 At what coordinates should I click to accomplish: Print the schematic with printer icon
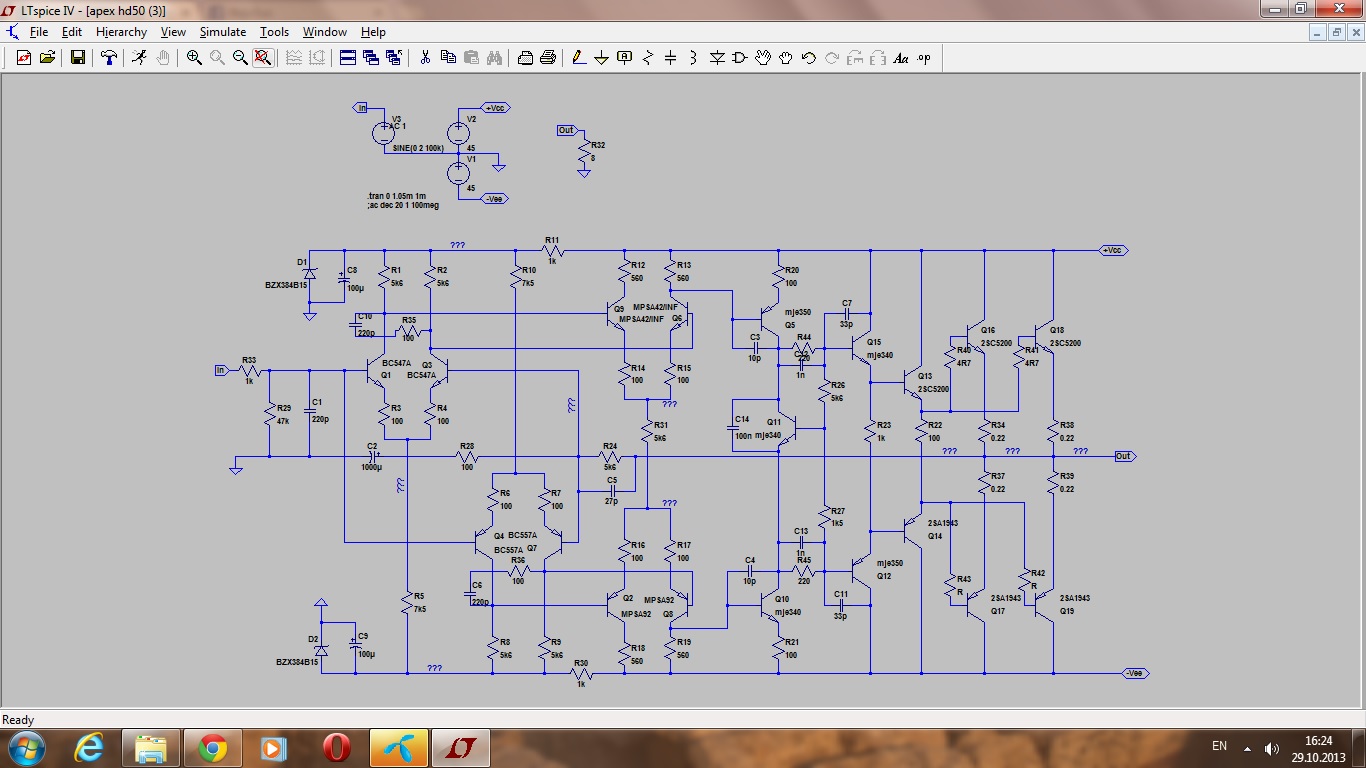(x=548, y=58)
